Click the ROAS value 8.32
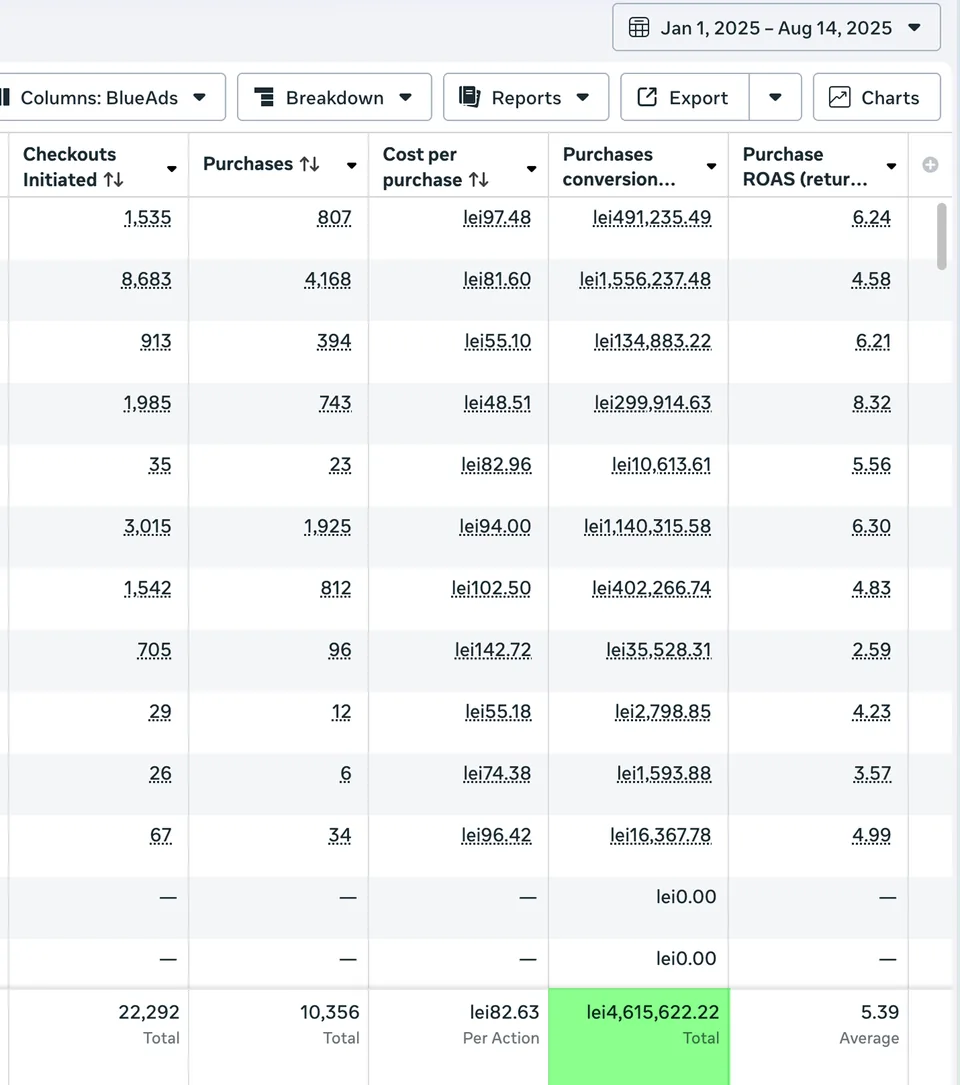The height and width of the screenshot is (1085, 960). (x=872, y=403)
